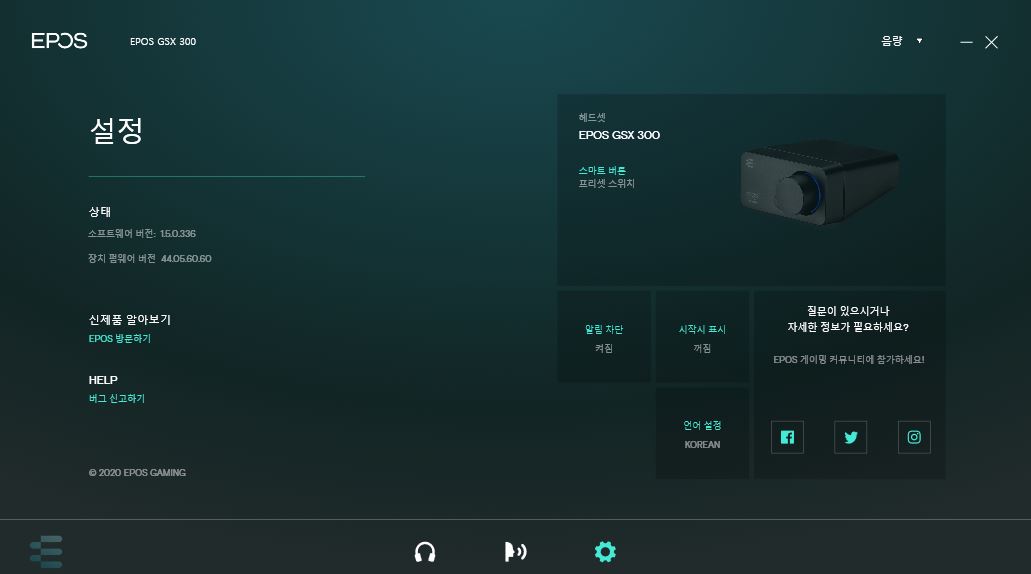
Task: Toggle the 시작시 표시 show-on-startup tile
Action: tap(702, 337)
